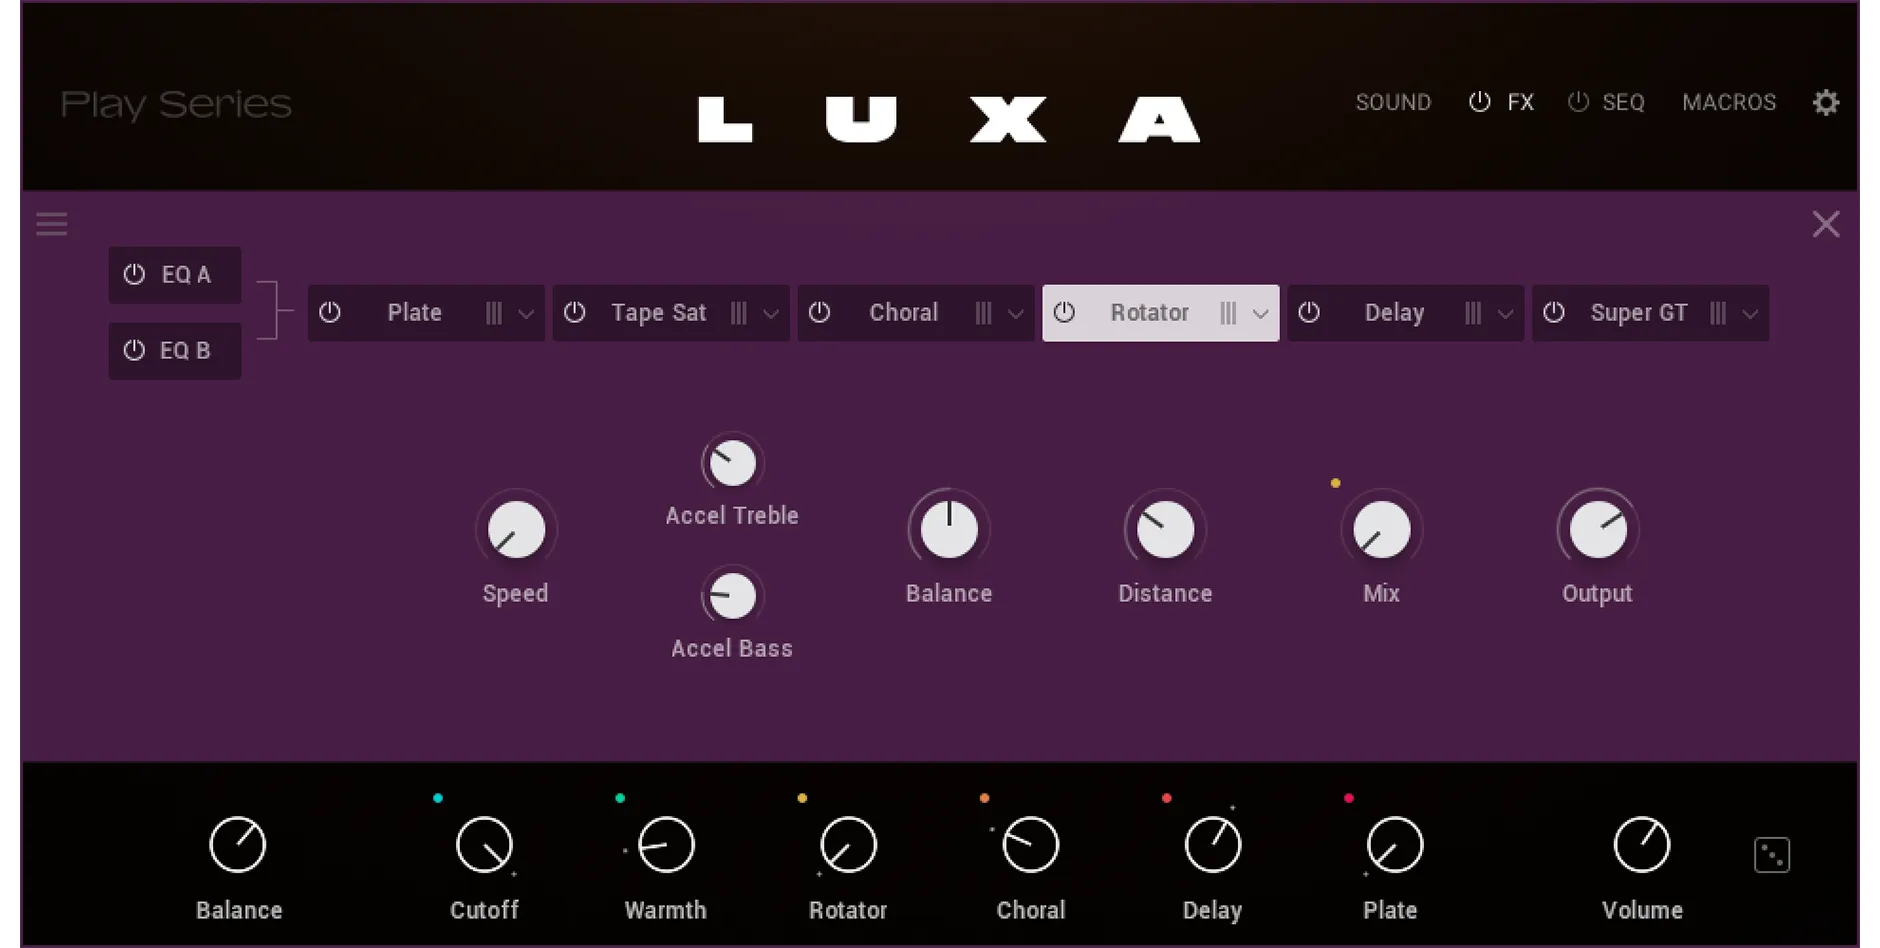Viewport: 1880px width, 948px height.
Task: Switch to the SOUND tab
Action: (x=1393, y=101)
